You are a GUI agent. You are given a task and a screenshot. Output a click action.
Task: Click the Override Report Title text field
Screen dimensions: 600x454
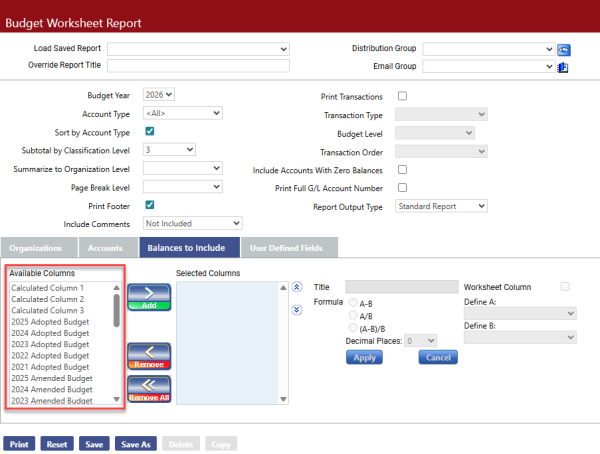click(x=198, y=66)
